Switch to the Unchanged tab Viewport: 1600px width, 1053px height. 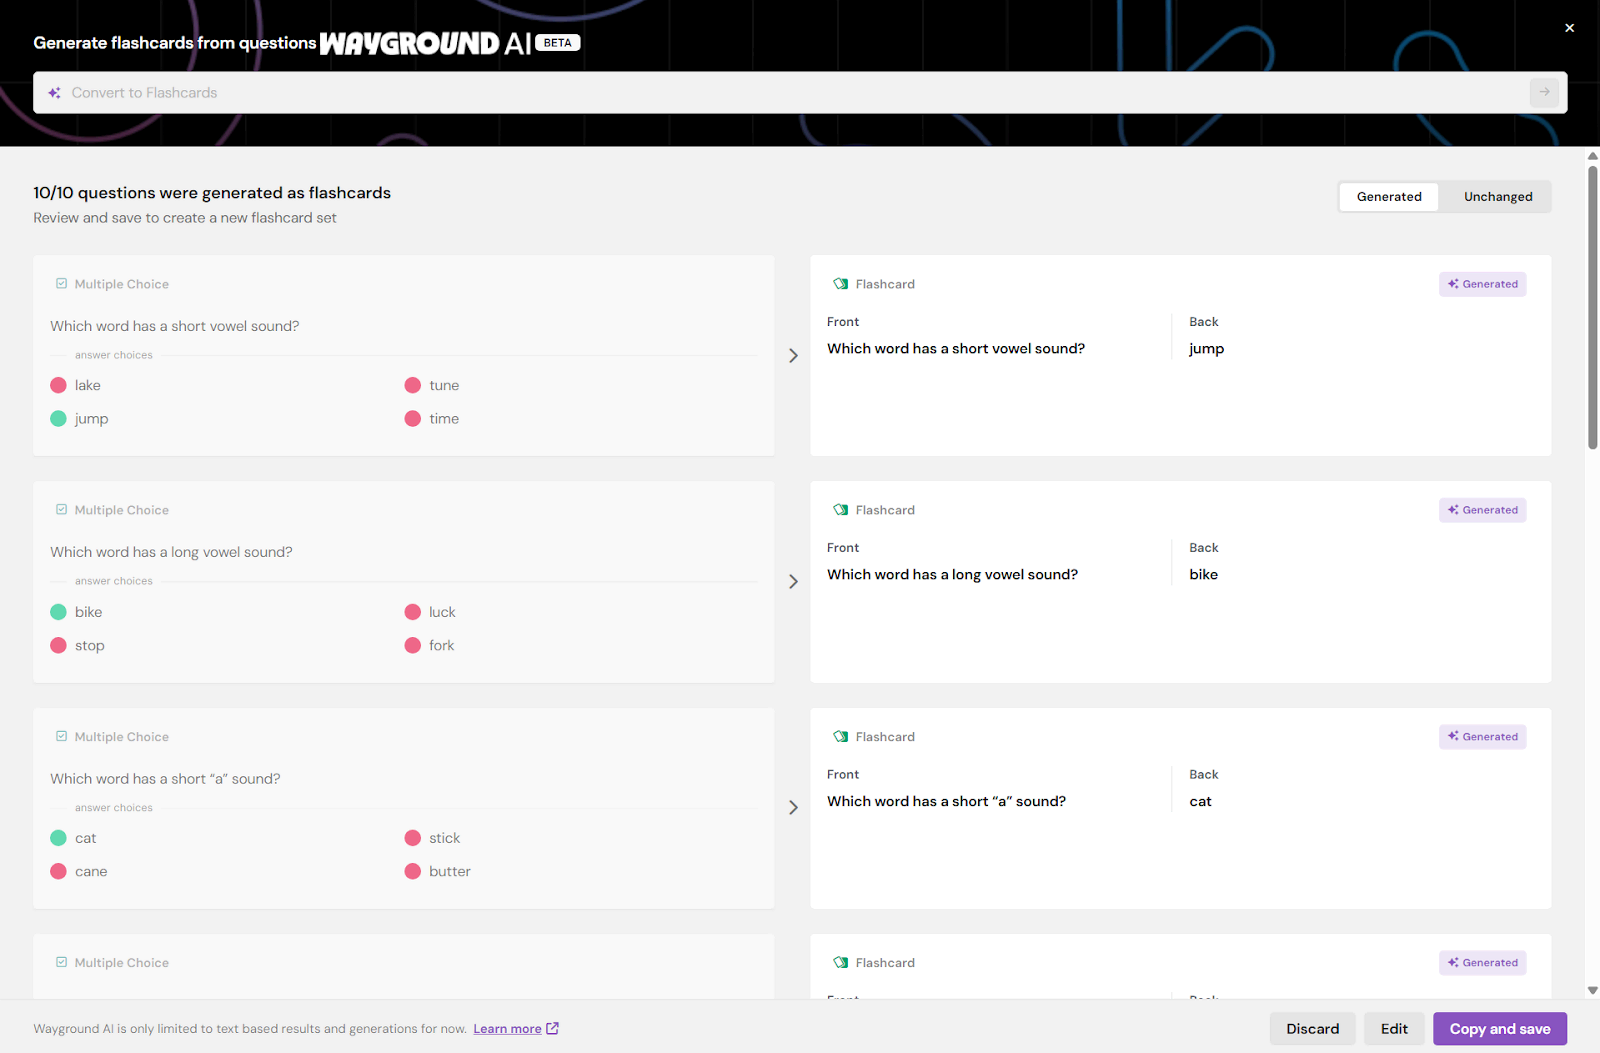coord(1497,197)
